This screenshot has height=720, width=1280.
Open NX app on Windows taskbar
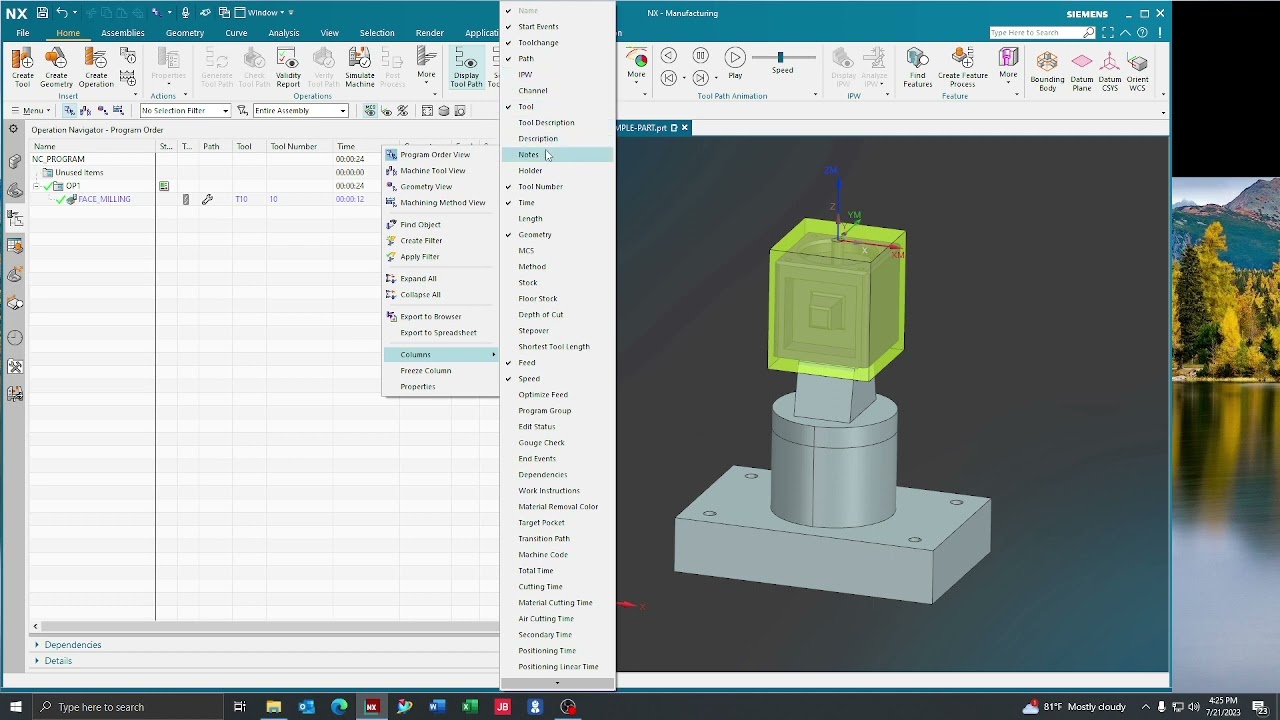pos(371,707)
